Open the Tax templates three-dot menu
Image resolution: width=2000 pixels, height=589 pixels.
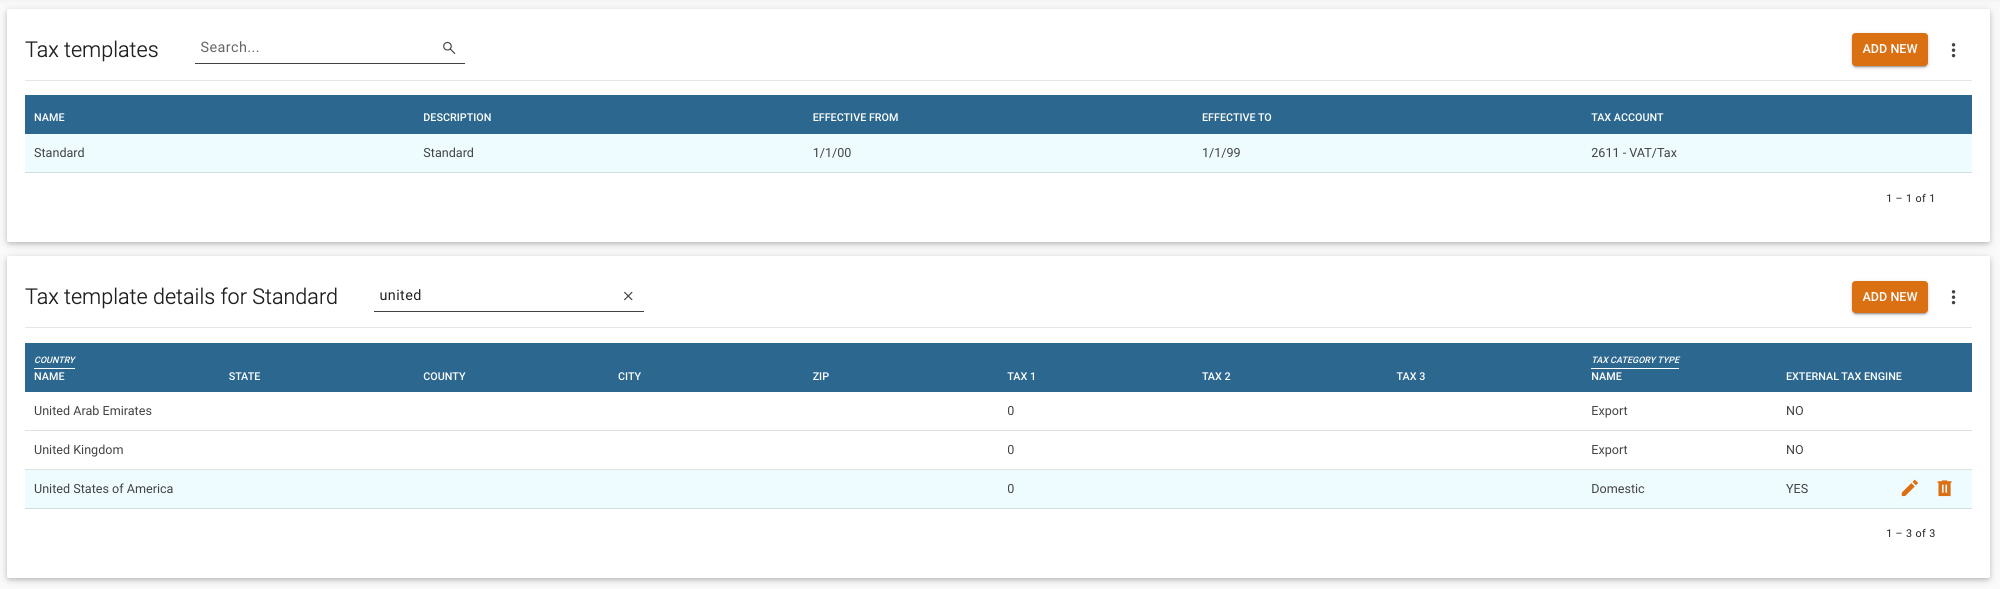(1953, 50)
